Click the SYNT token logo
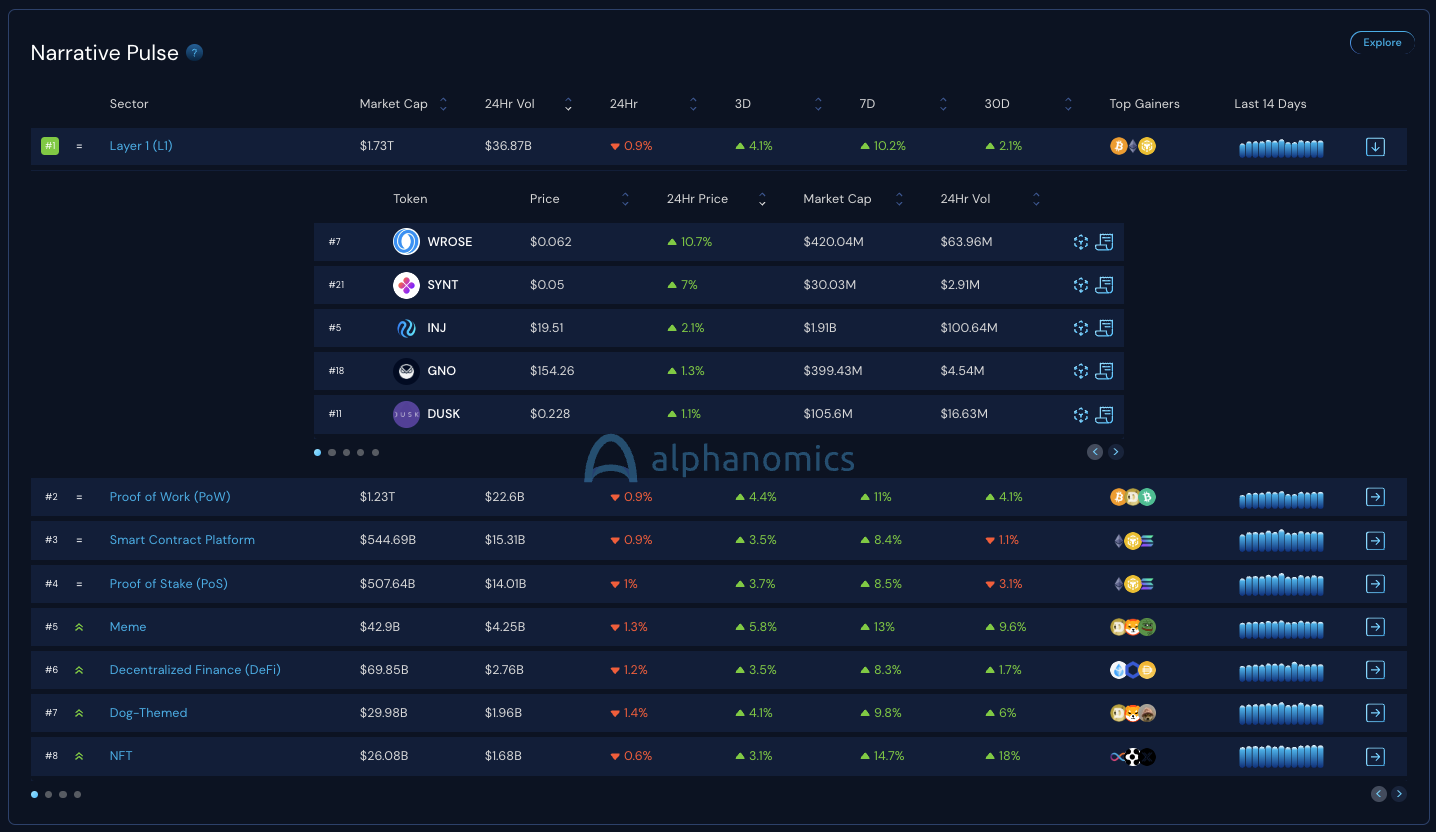 406,285
